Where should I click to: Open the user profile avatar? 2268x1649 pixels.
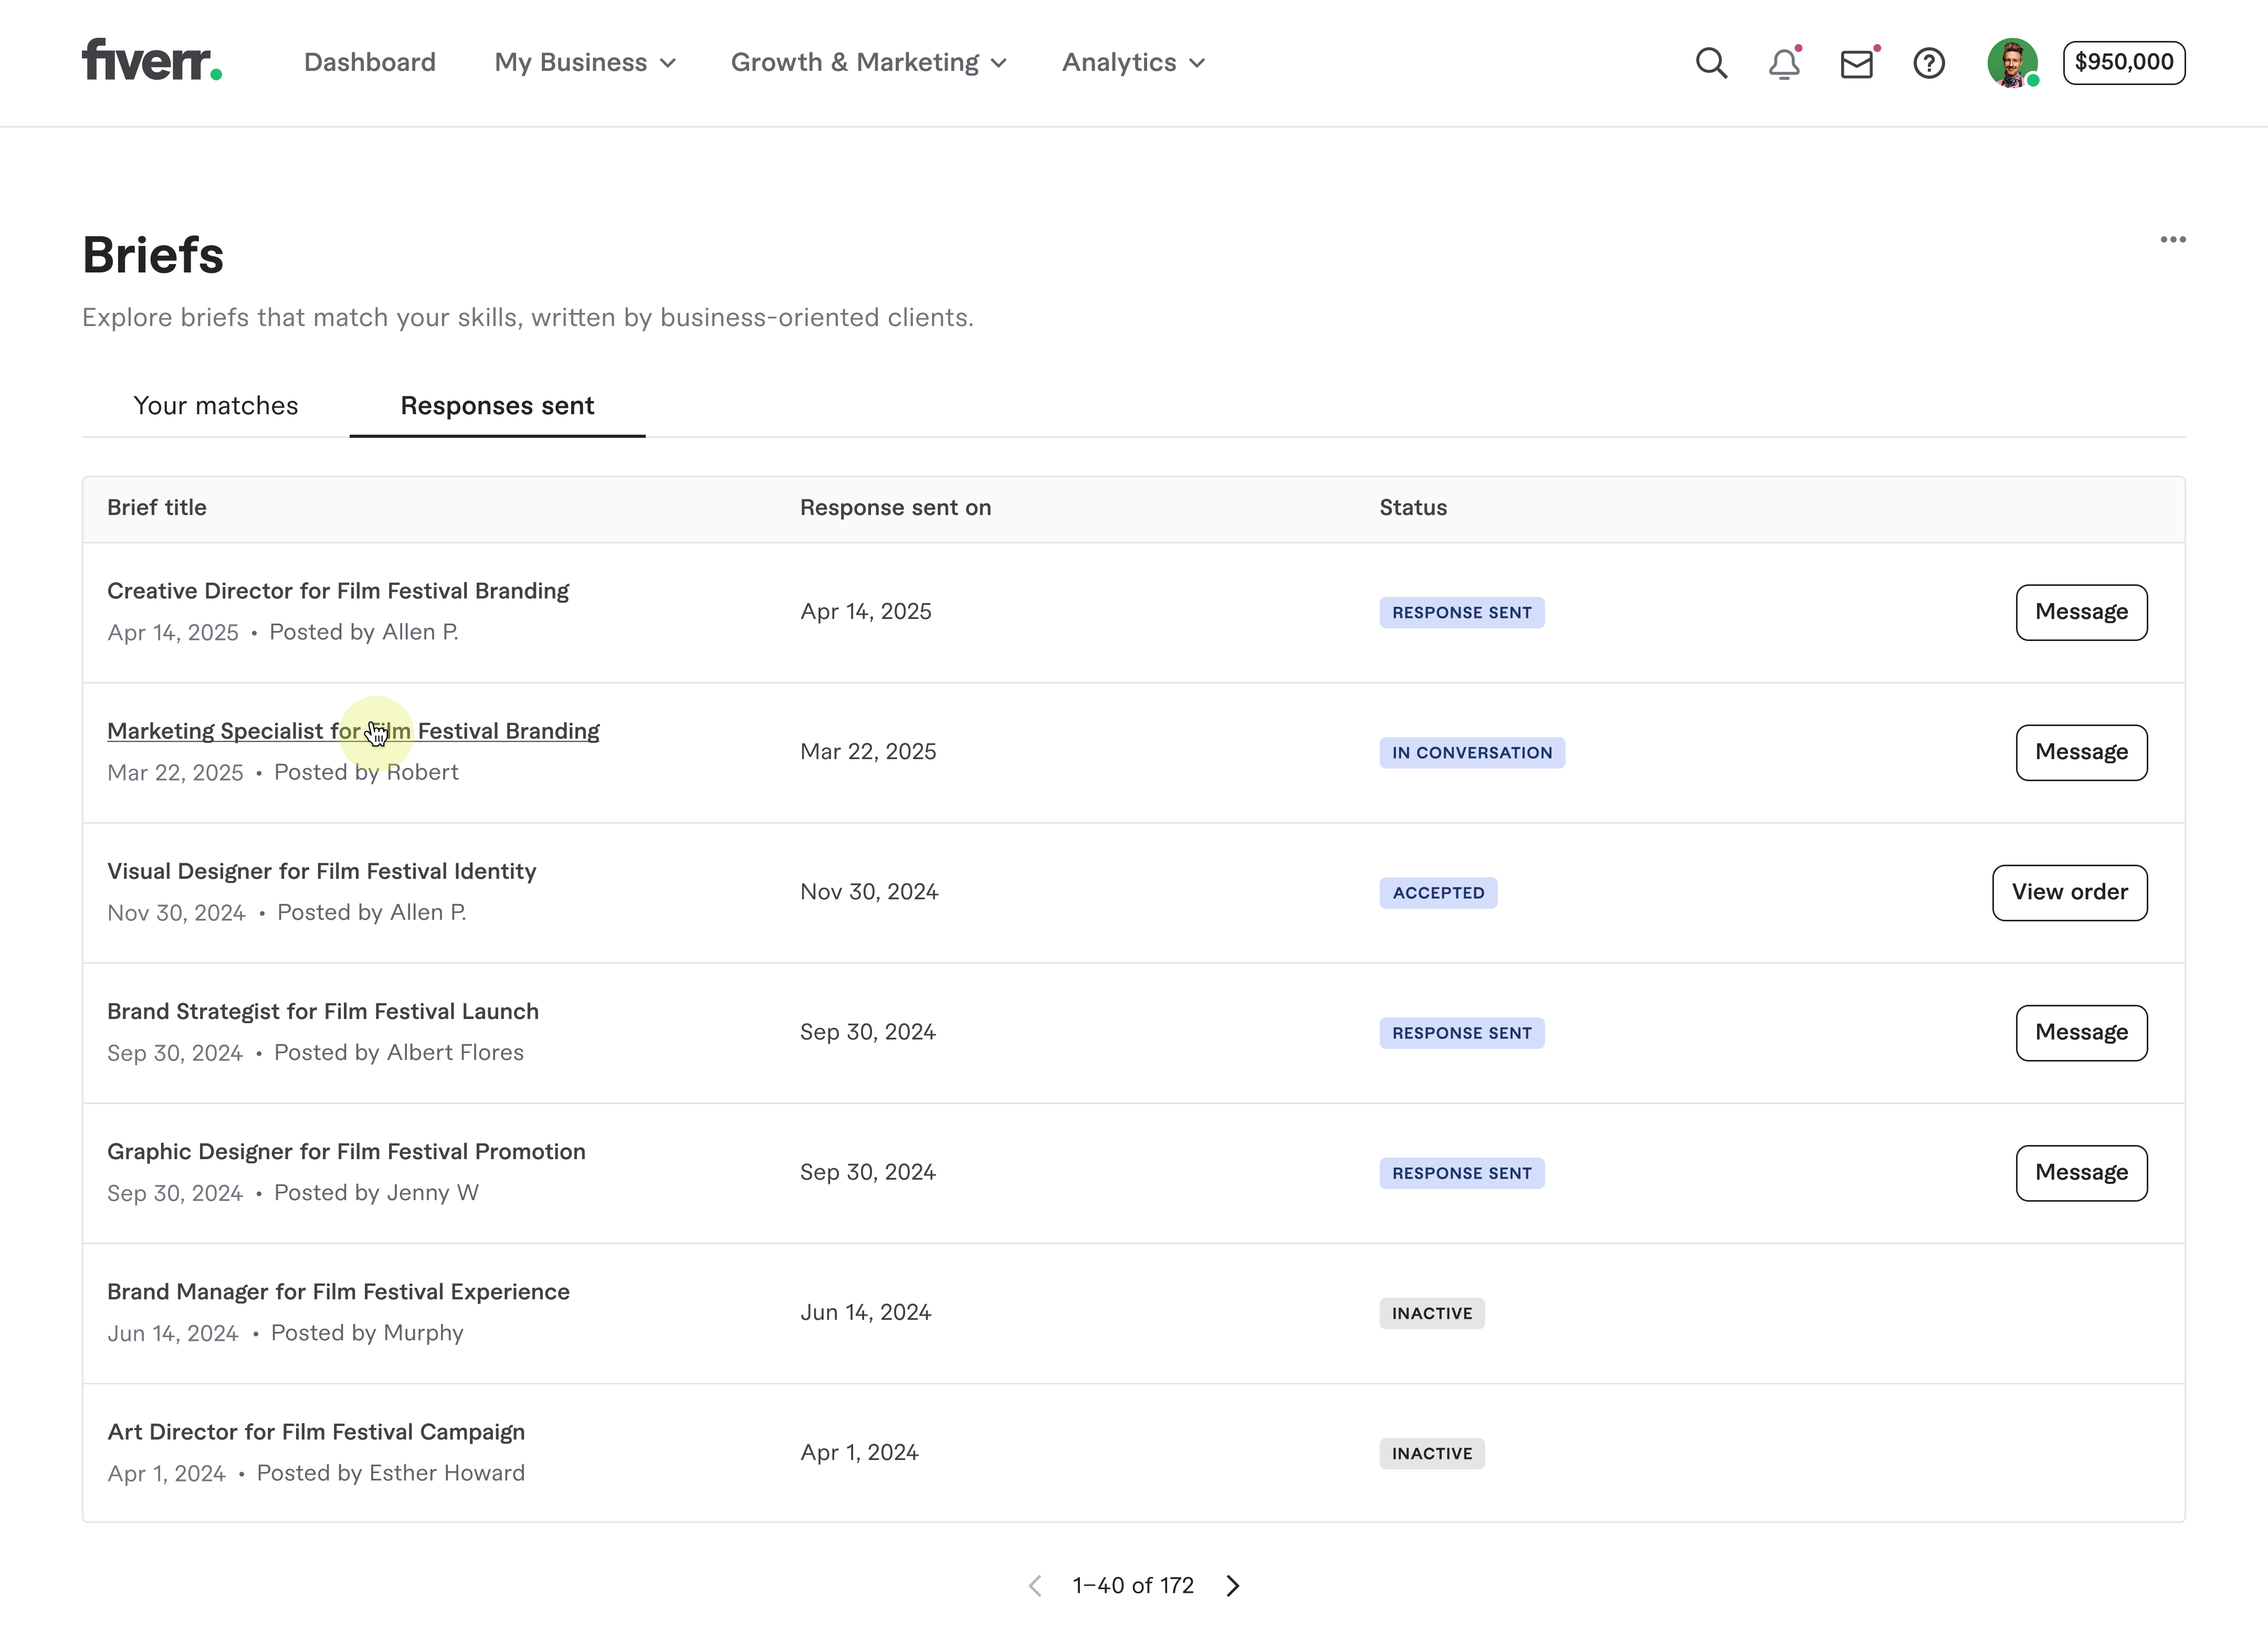(x=2011, y=63)
